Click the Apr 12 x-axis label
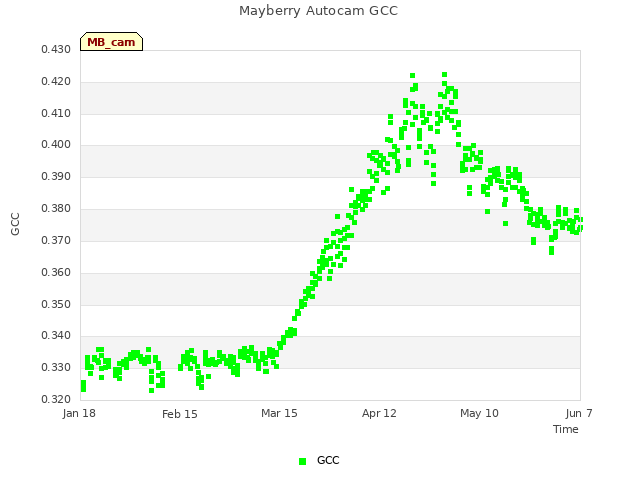 point(379,413)
